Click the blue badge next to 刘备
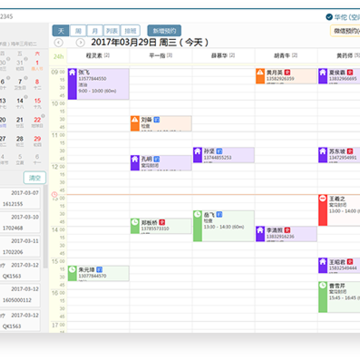360x360 pixels. (x=157, y=119)
